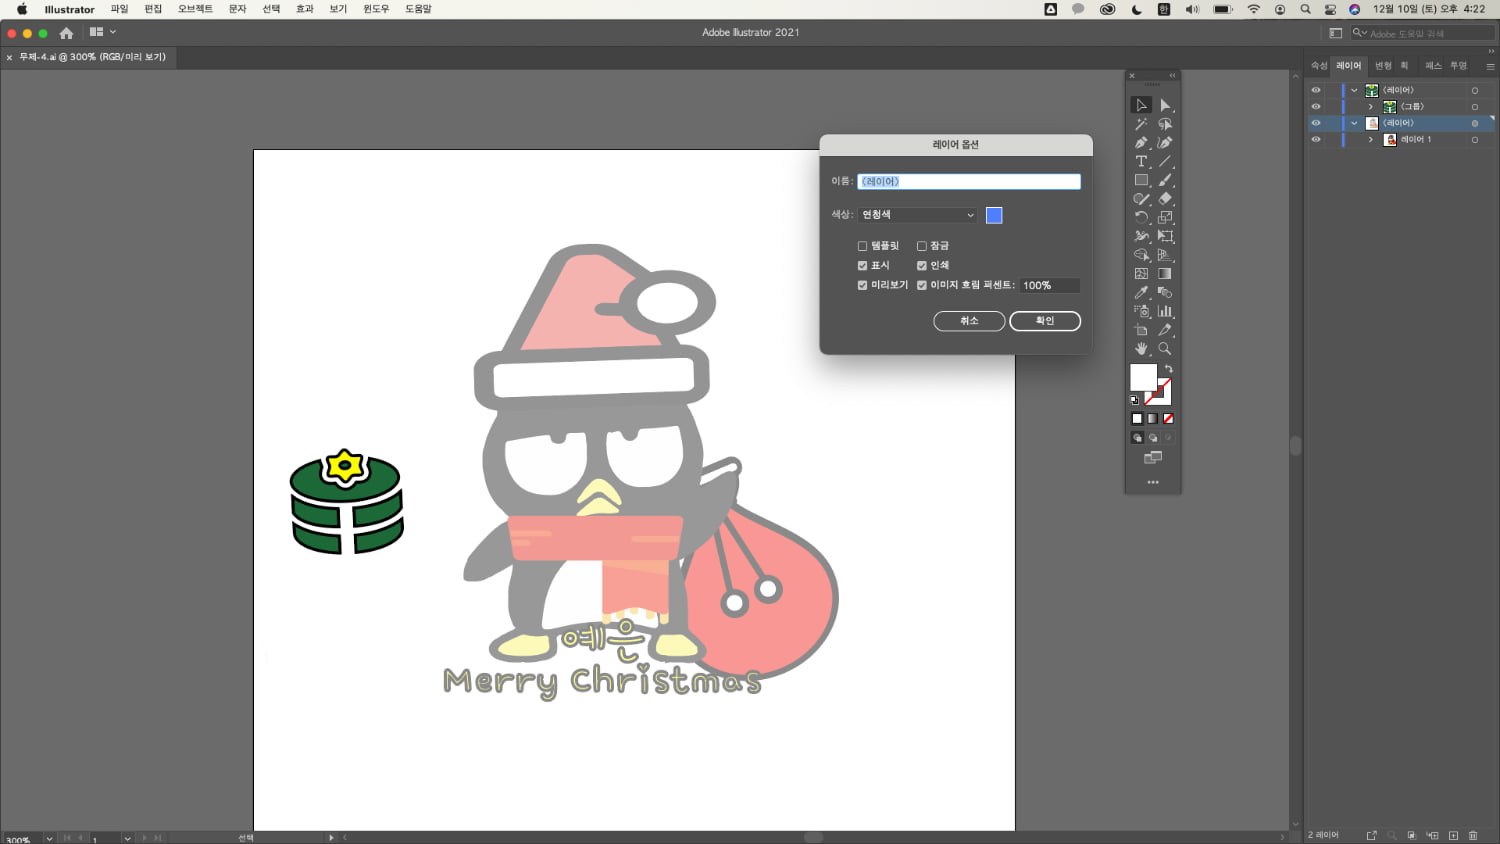The height and width of the screenshot is (844, 1500).
Task: Toggle the 이미지 흐림 퍼센트 checkbox
Action: tap(922, 285)
